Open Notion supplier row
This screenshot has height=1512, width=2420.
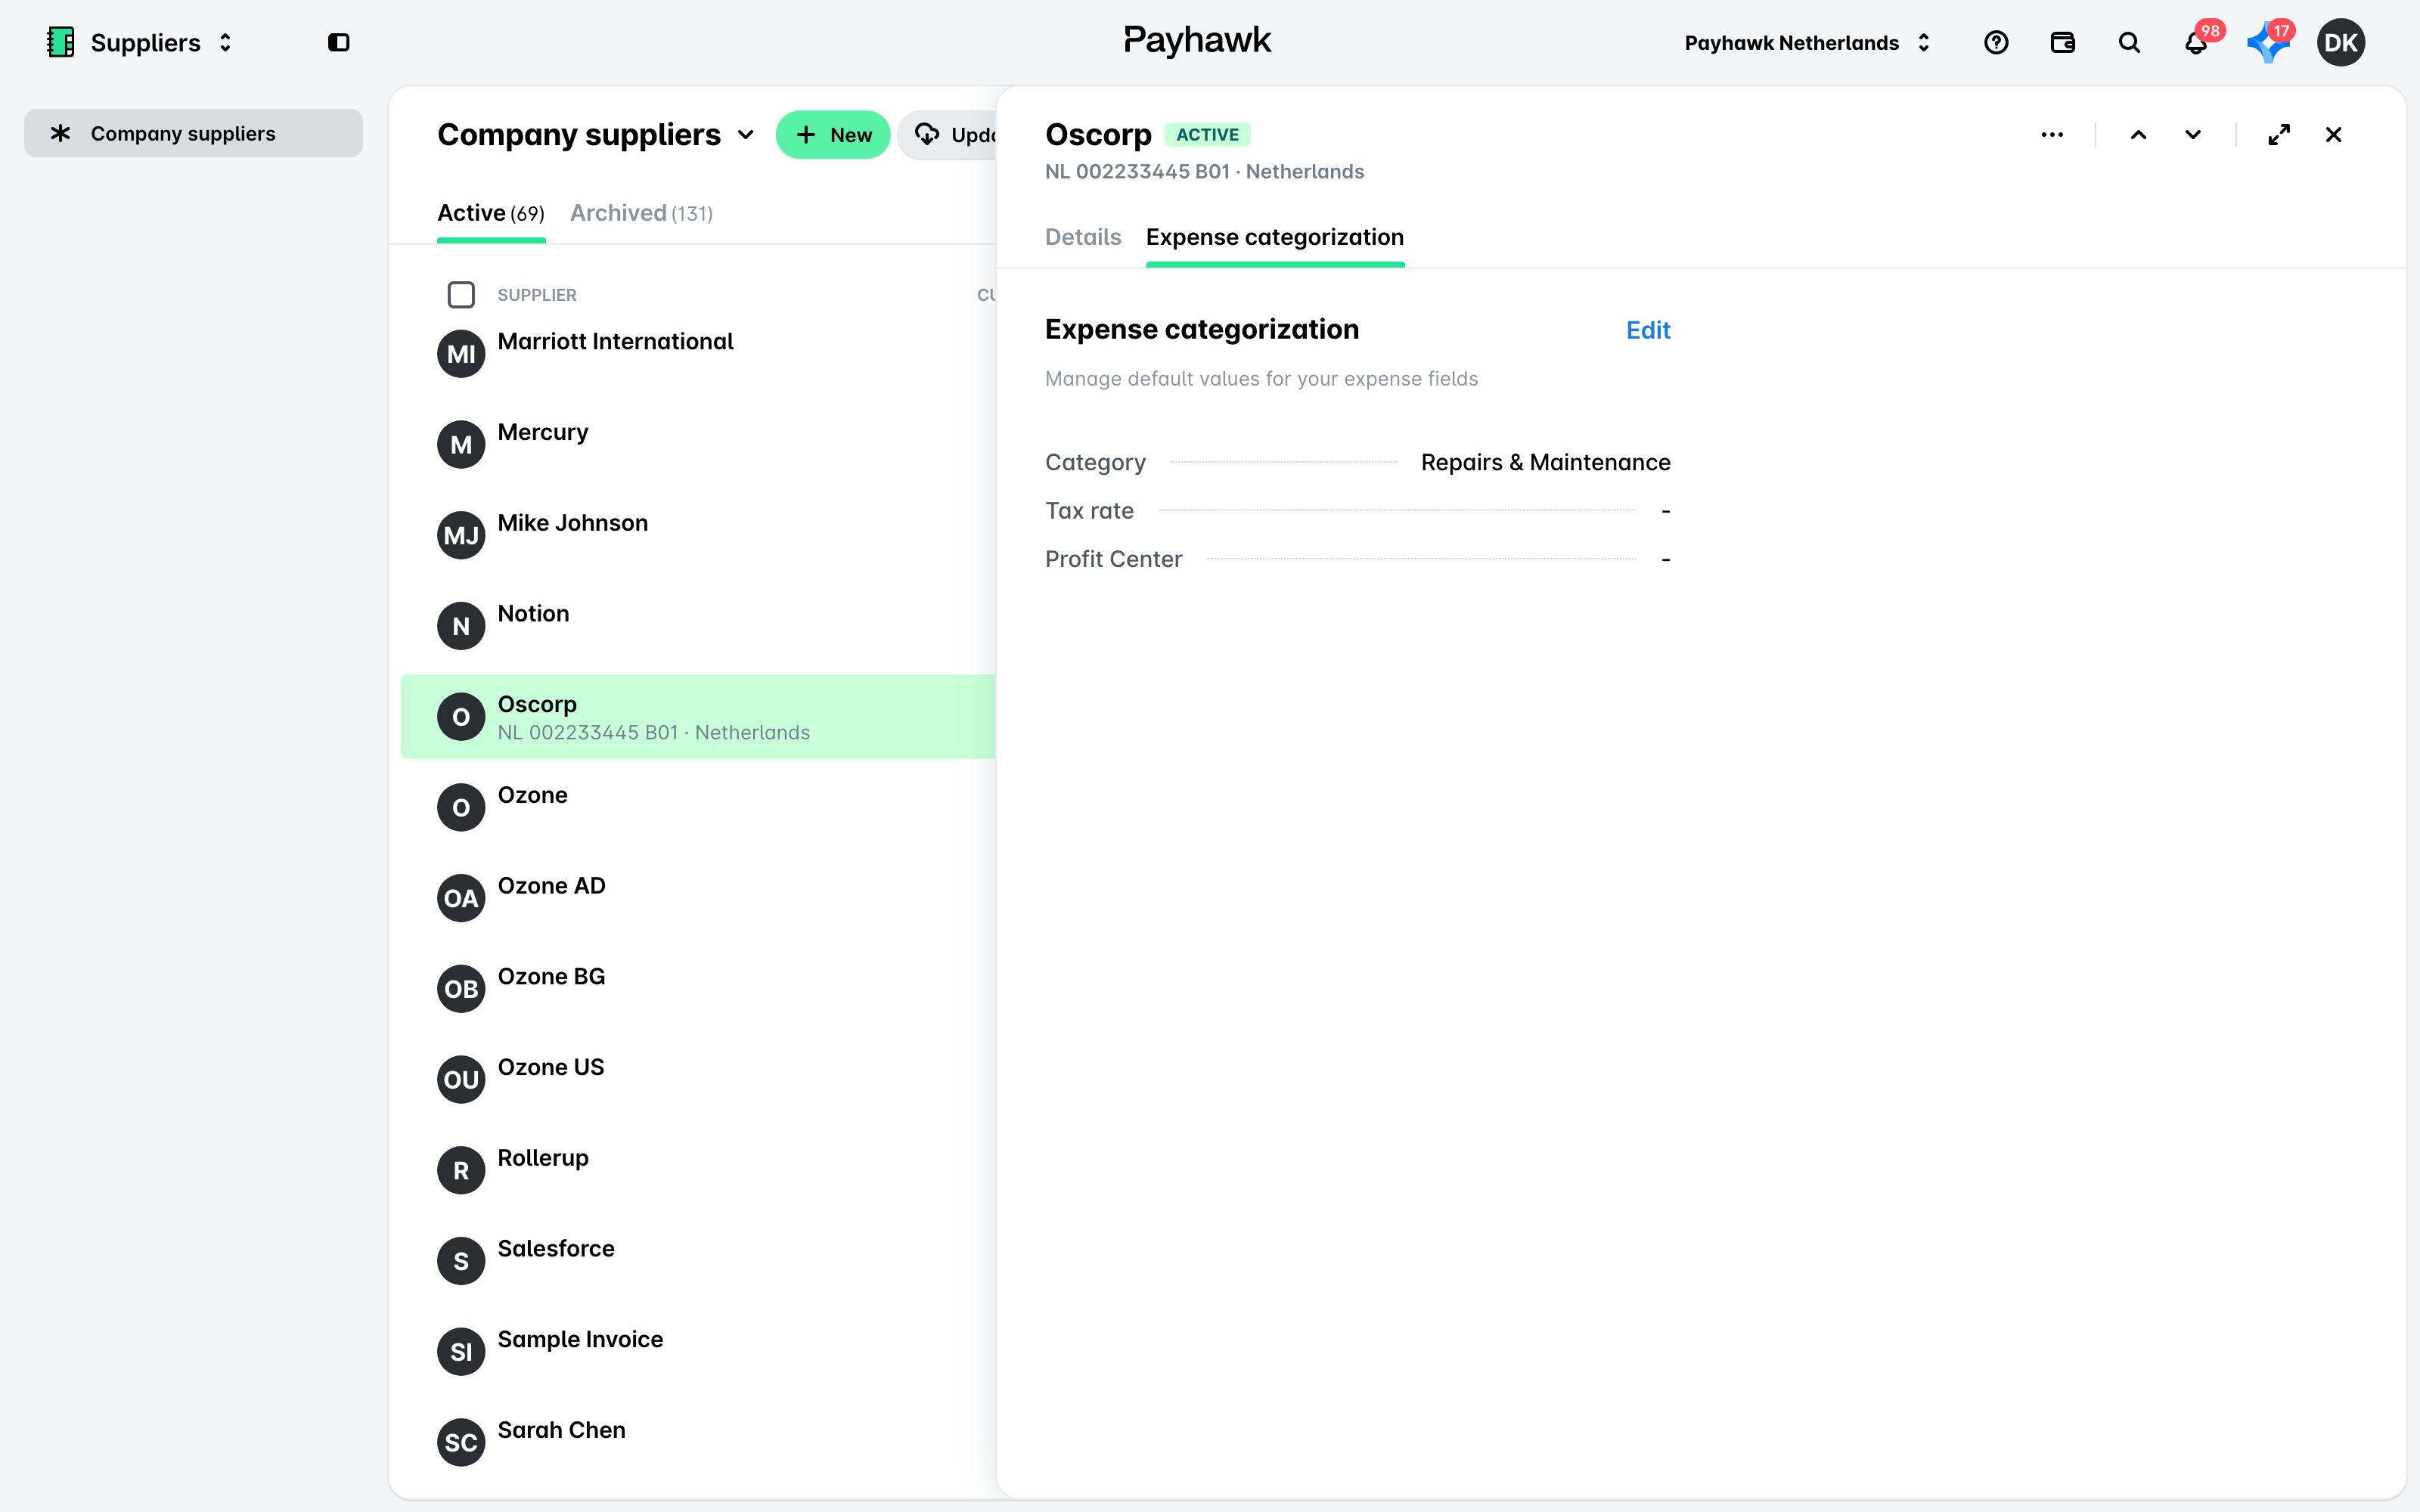[698, 625]
